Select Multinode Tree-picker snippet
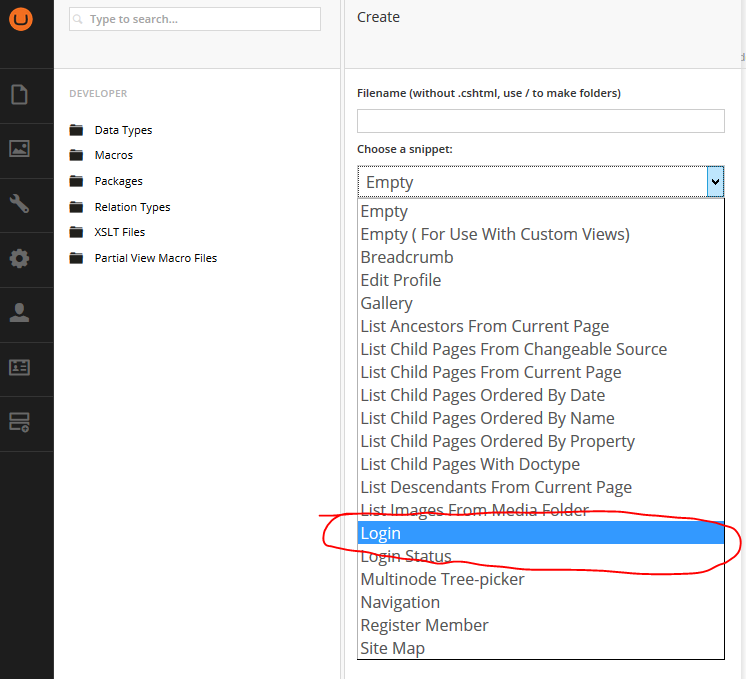This screenshot has height=679, width=746. pos(541,579)
